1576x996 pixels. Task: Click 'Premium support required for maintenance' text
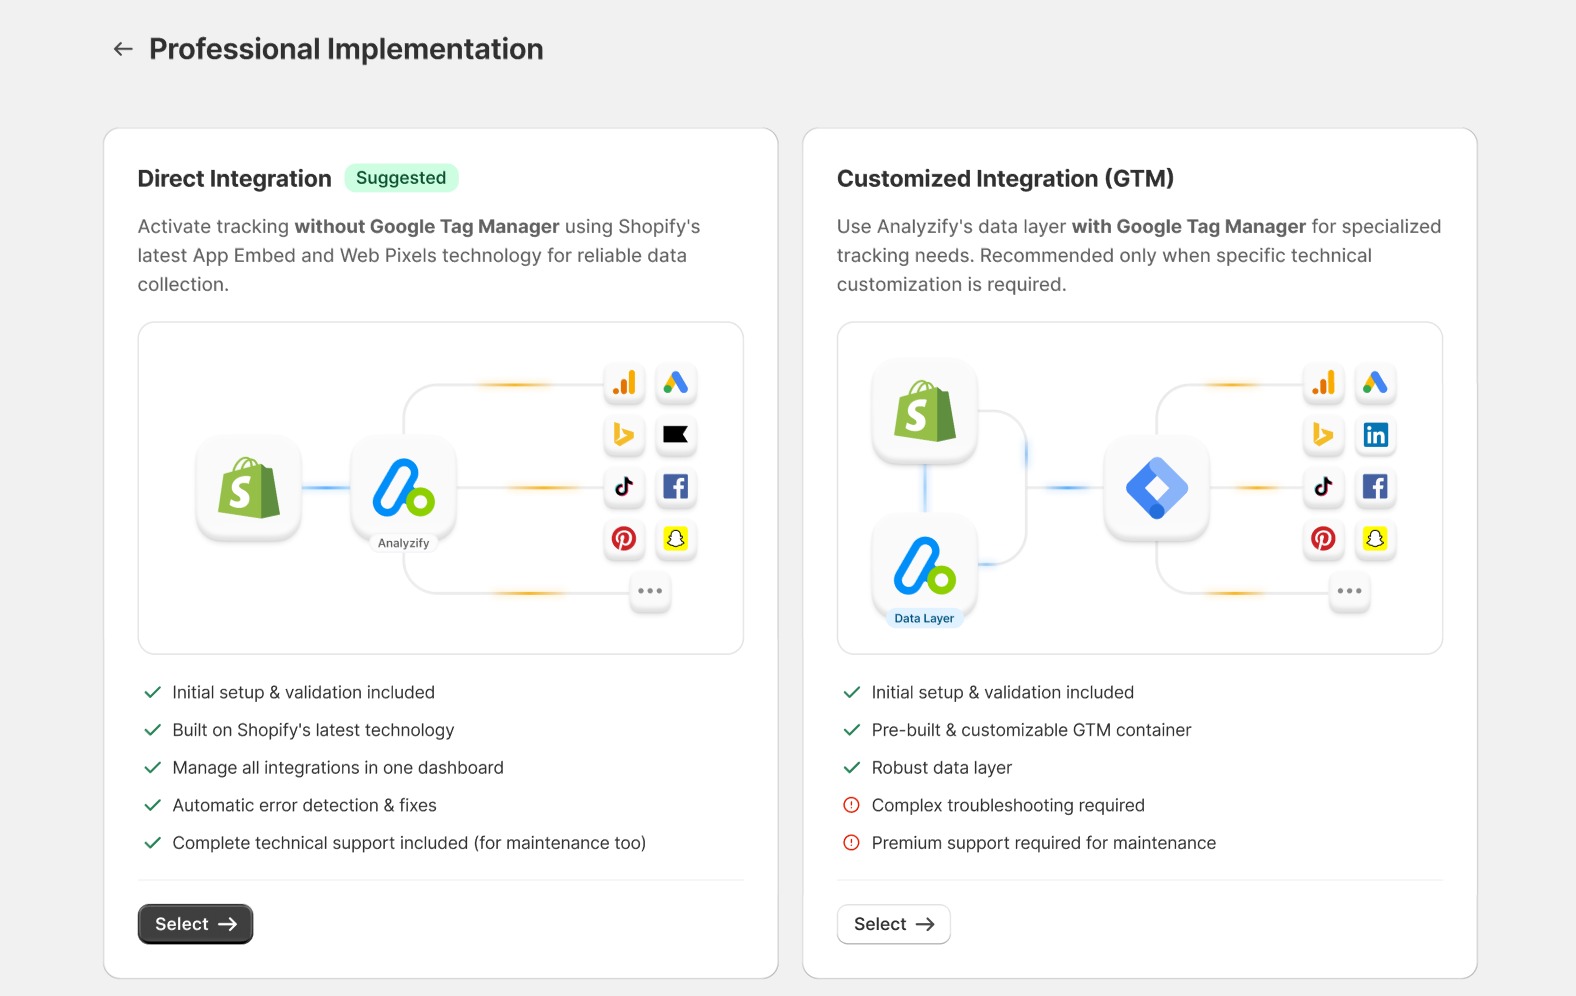click(1044, 843)
